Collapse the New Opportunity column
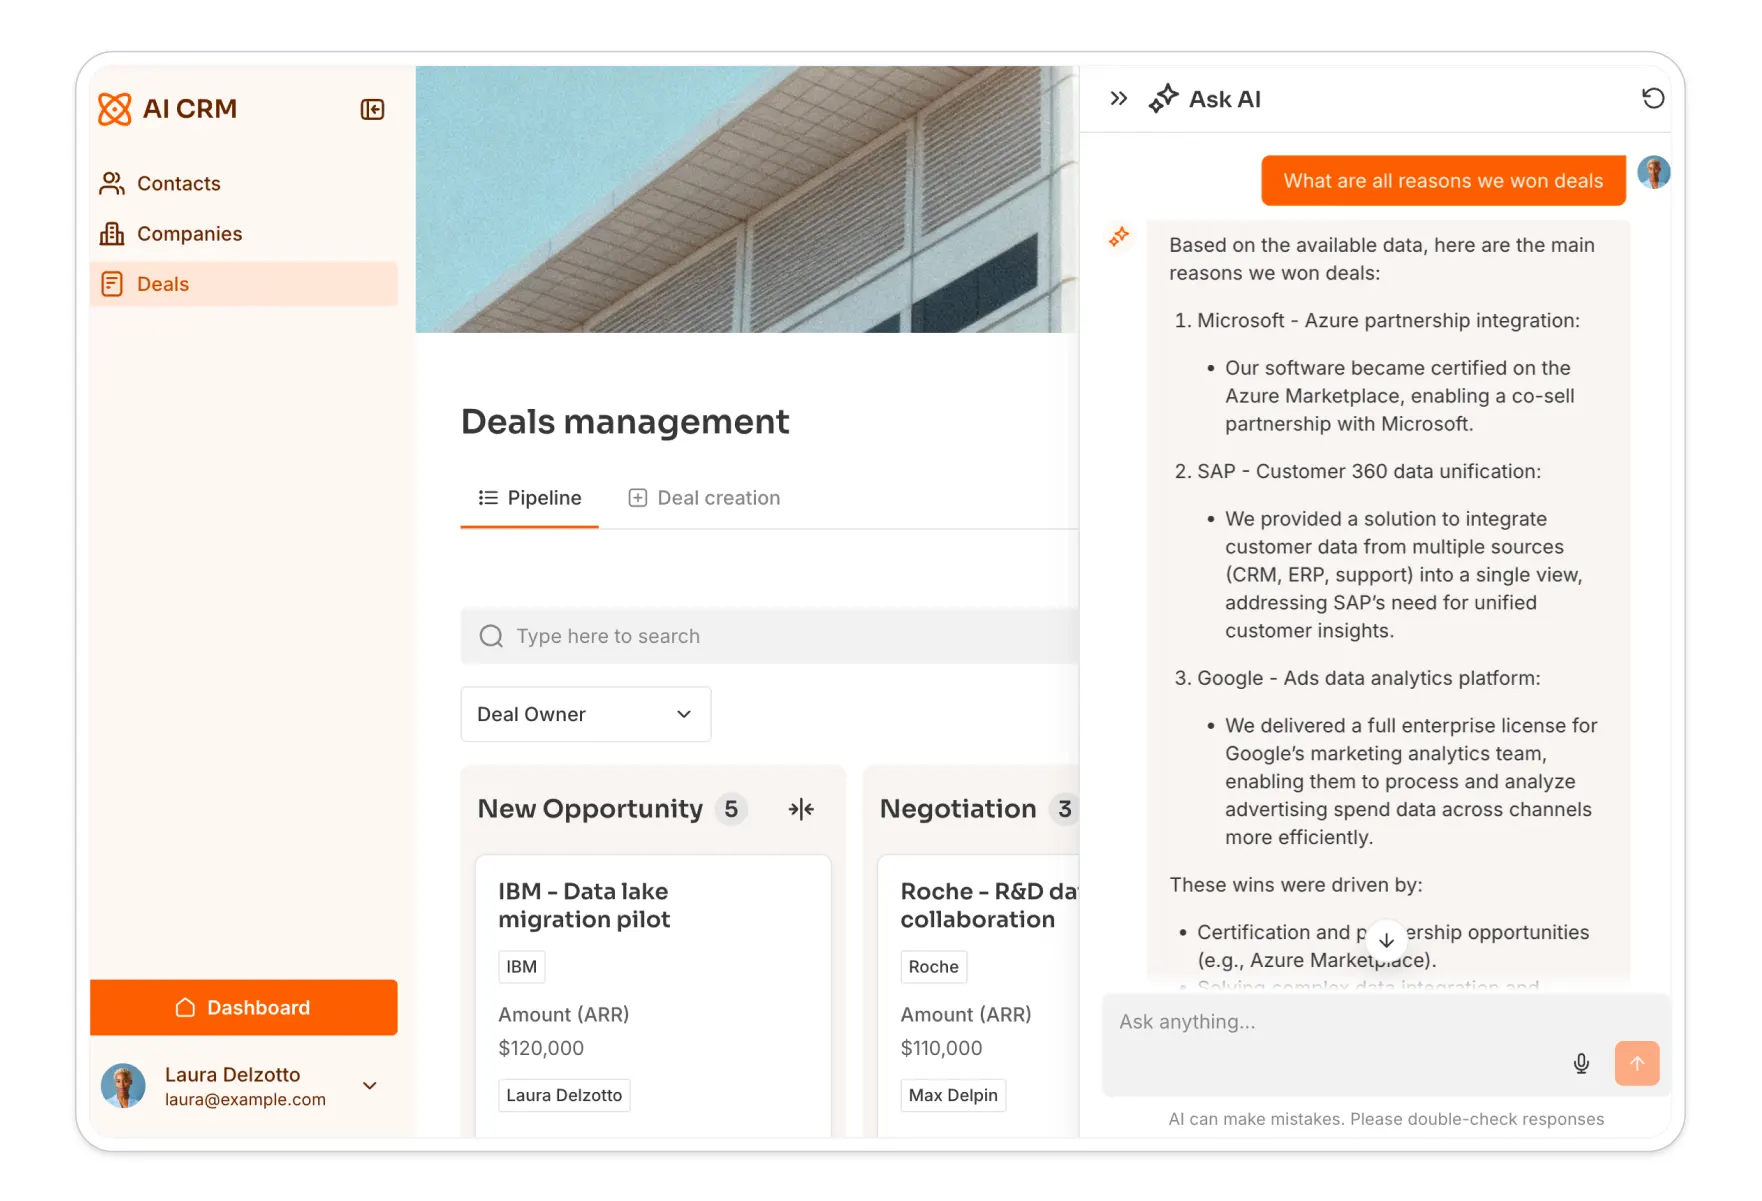 pyautogui.click(x=801, y=809)
